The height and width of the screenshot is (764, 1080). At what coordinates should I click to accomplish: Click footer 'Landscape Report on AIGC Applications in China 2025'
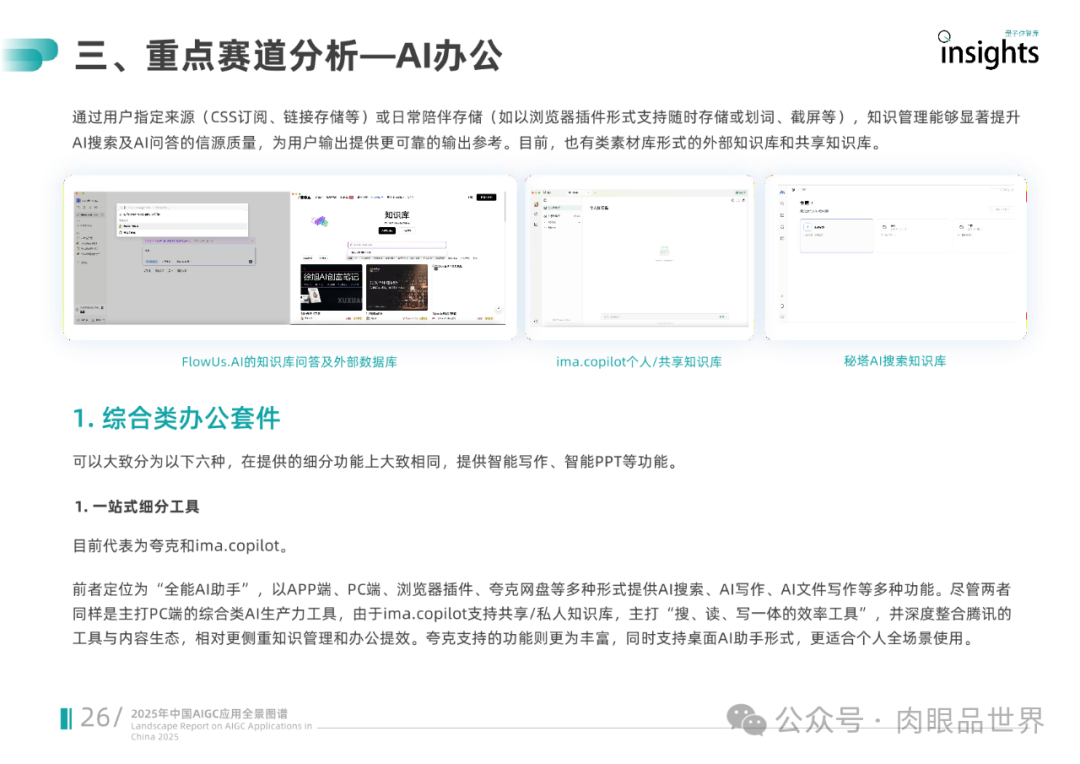pyautogui.click(x=222, y=731)
